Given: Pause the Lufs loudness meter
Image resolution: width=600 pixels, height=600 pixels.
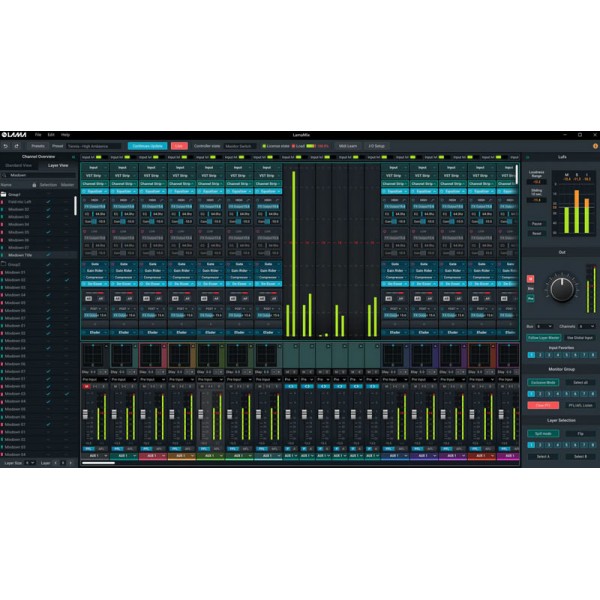Looking at the screenshot, I should click(536, 223).
